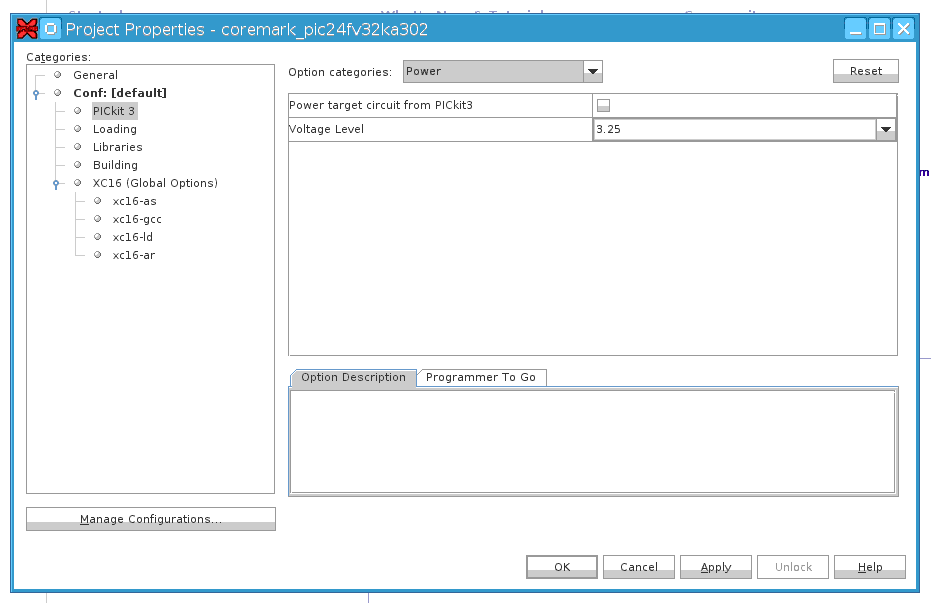Viewport: 936px width, 603px height.
Task: Click the window menu icon beside the logo
Action: point(51,29)
